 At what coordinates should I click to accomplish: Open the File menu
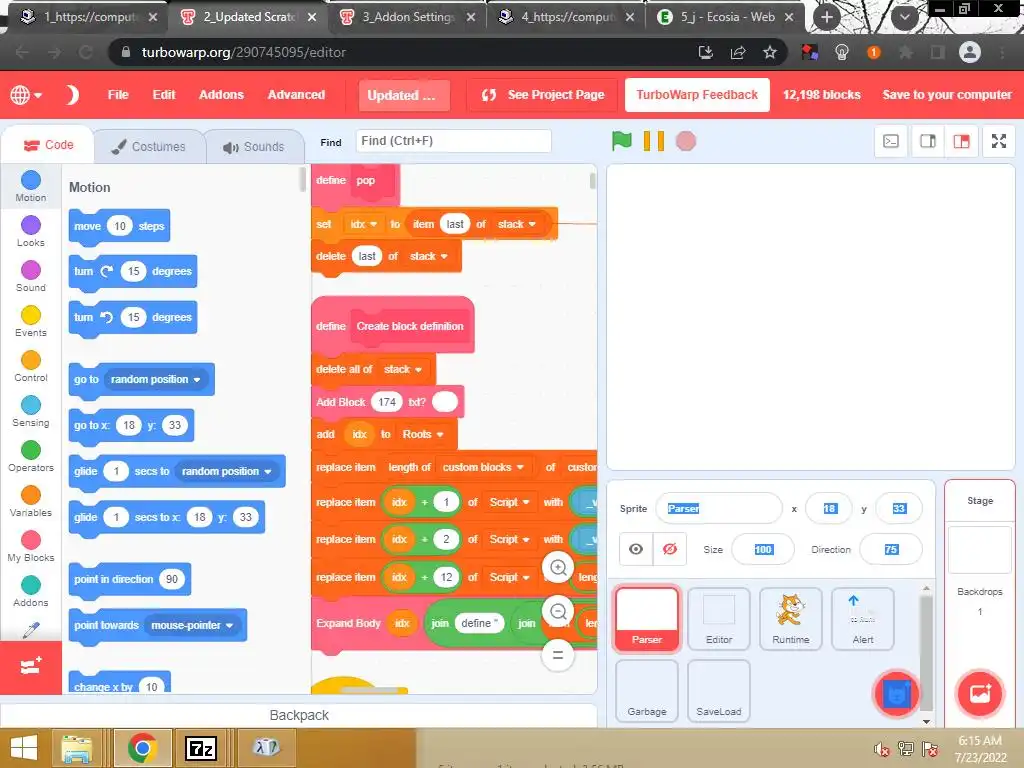[x=118, y=95]
